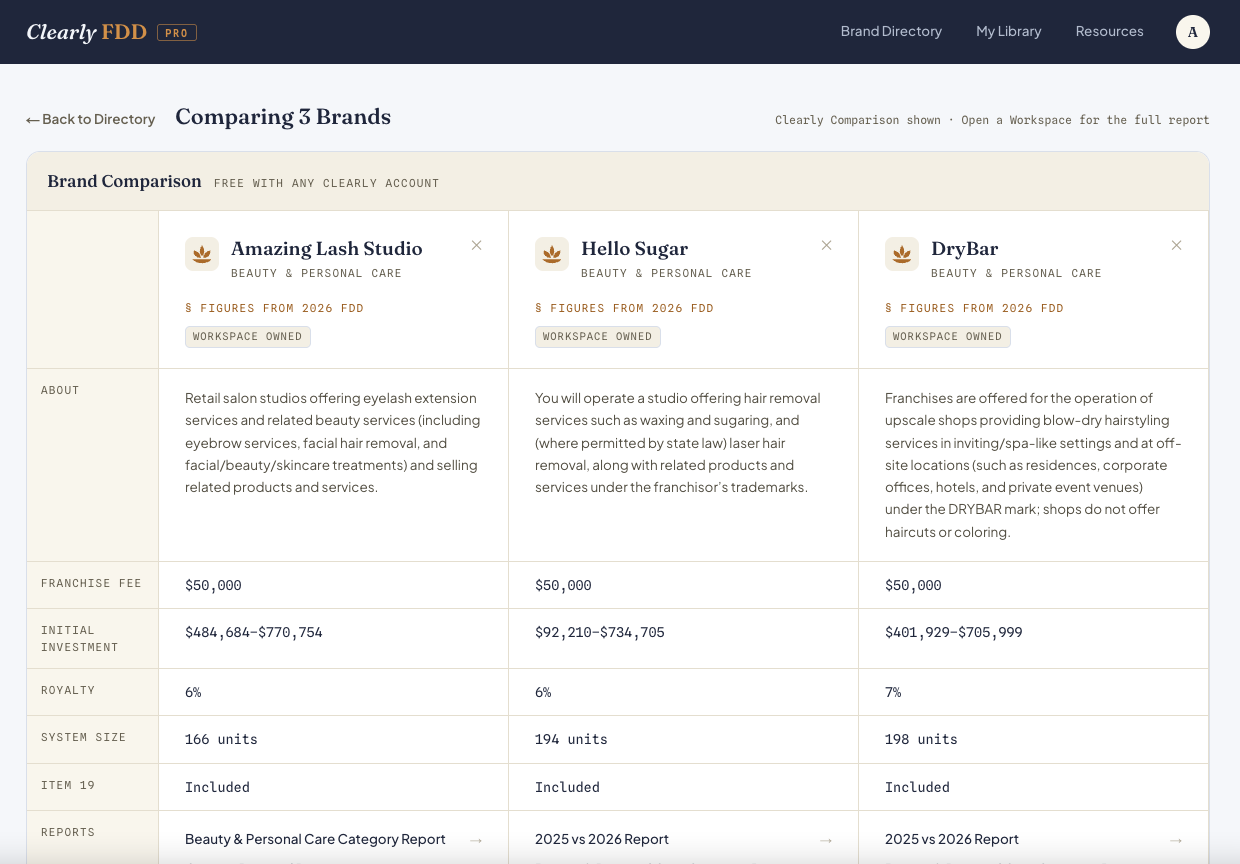
Task: Click 'Figures from 2026 FDD' under Amazing Lash Studio
Action: tap(274, 308)
